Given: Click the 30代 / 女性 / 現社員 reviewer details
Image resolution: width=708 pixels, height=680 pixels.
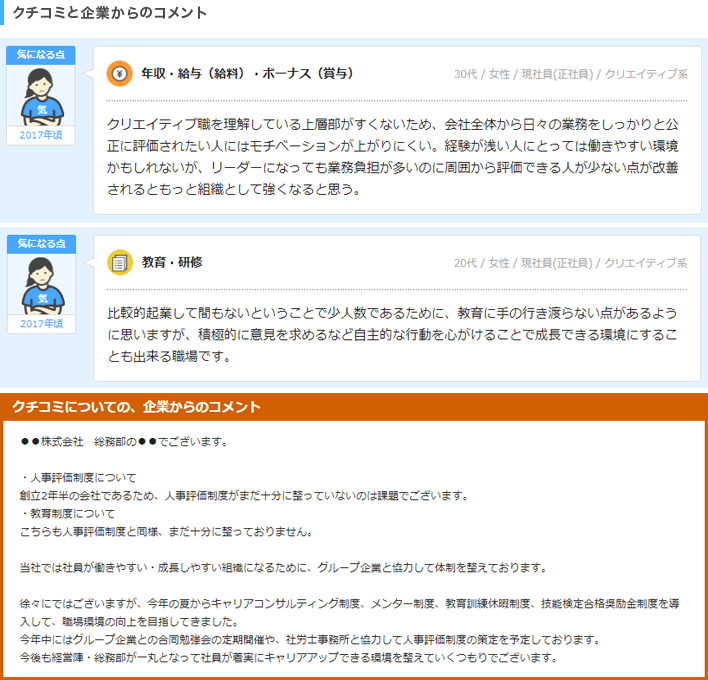Looking at the screenshot, I should coord(570,74).
